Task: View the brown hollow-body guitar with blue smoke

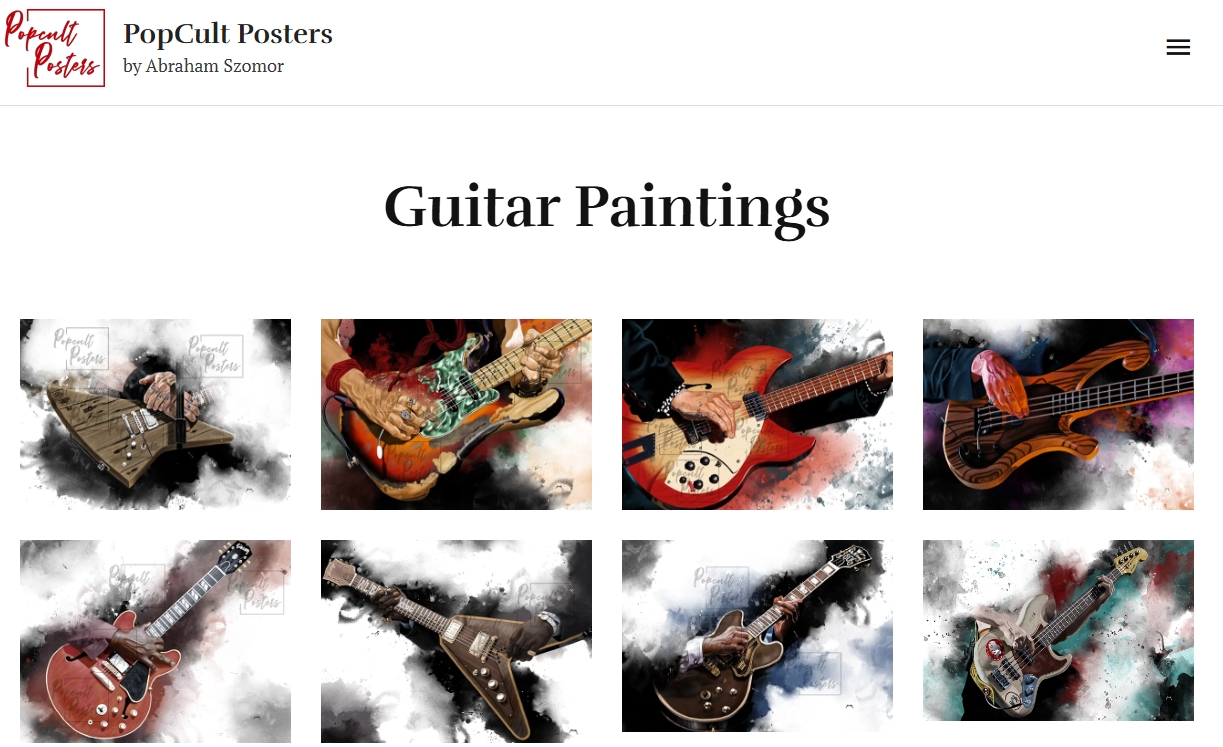Action: 757,636
